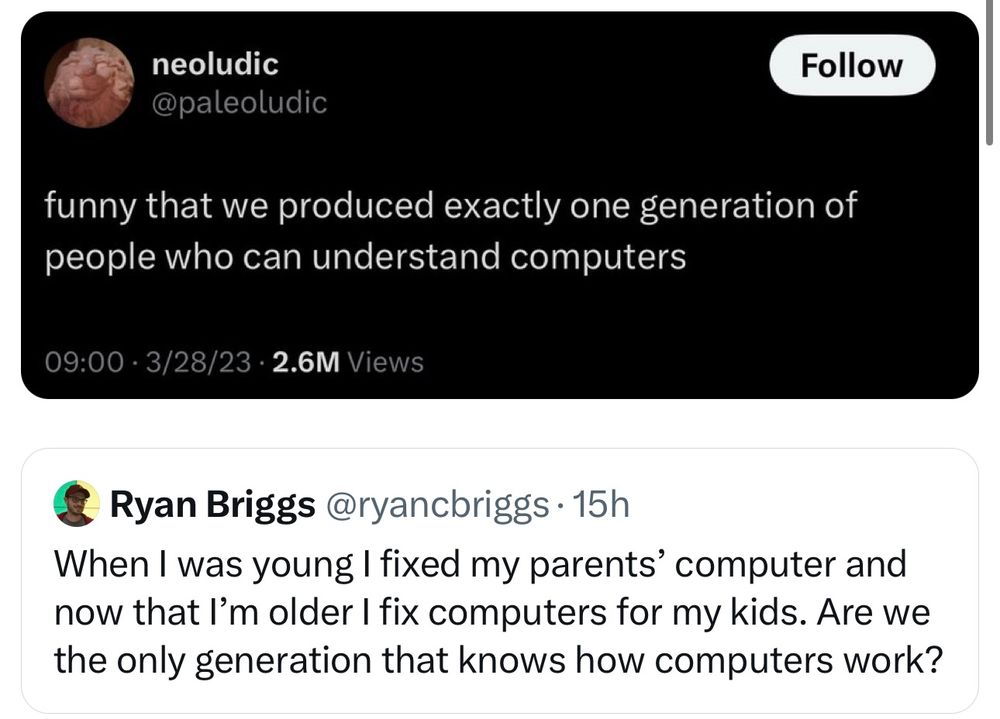The image size is (1000, 719).
Task: Click the line 'people who can understand computers'
Action: (364, 257)
